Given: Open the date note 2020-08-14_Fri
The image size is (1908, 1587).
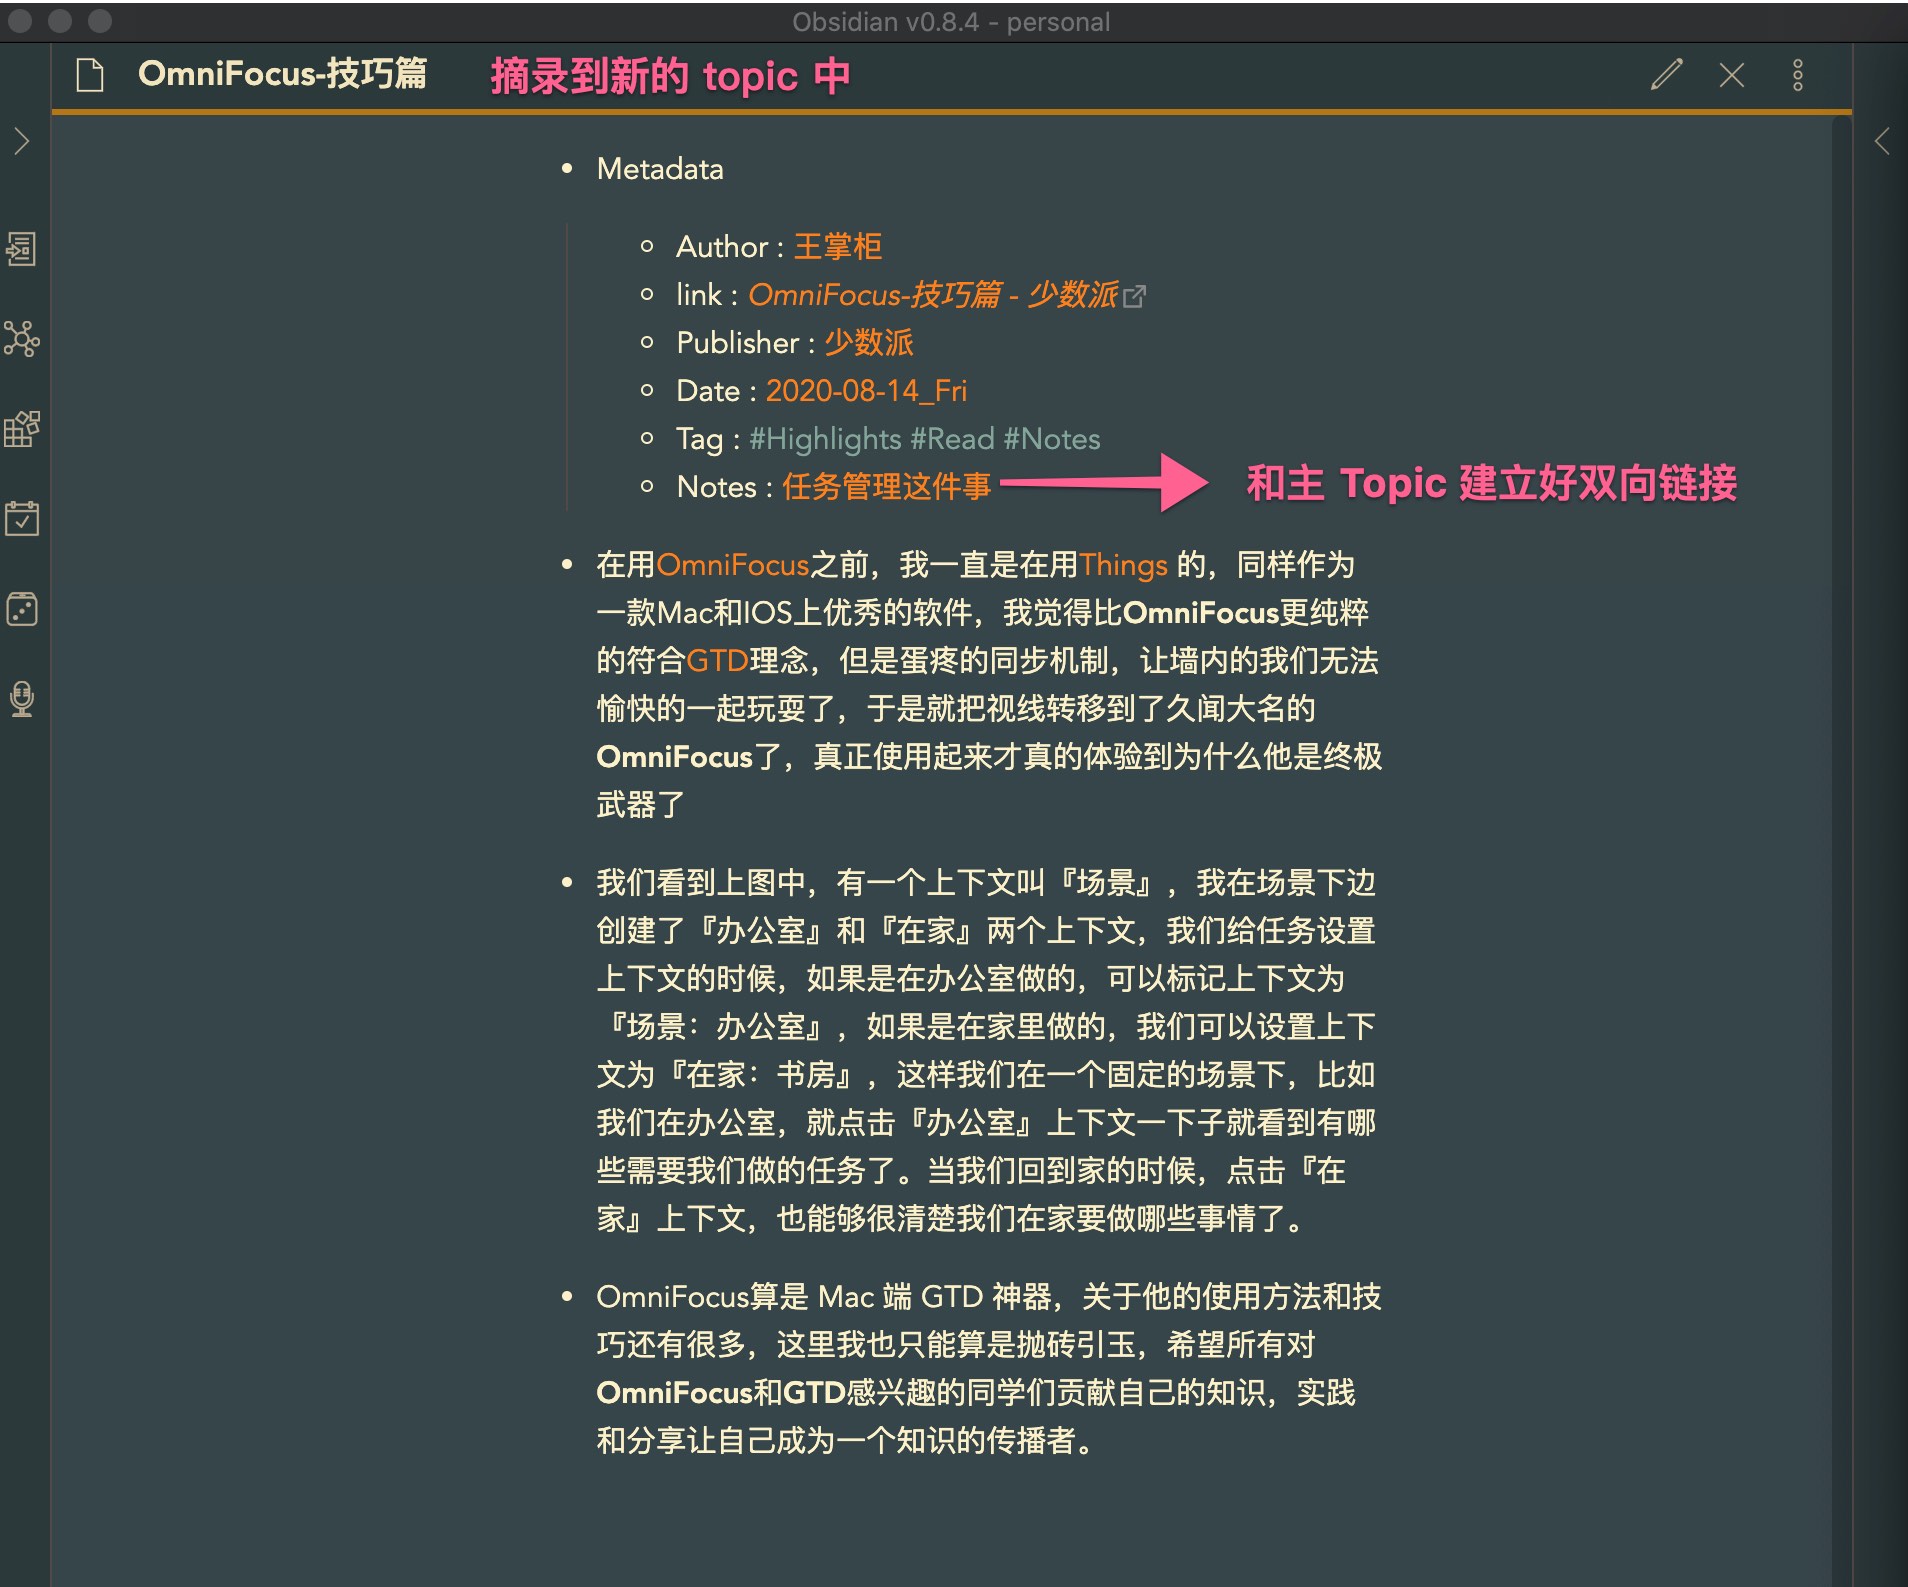Looking at the screenshot, I should [x=866, y=390].
